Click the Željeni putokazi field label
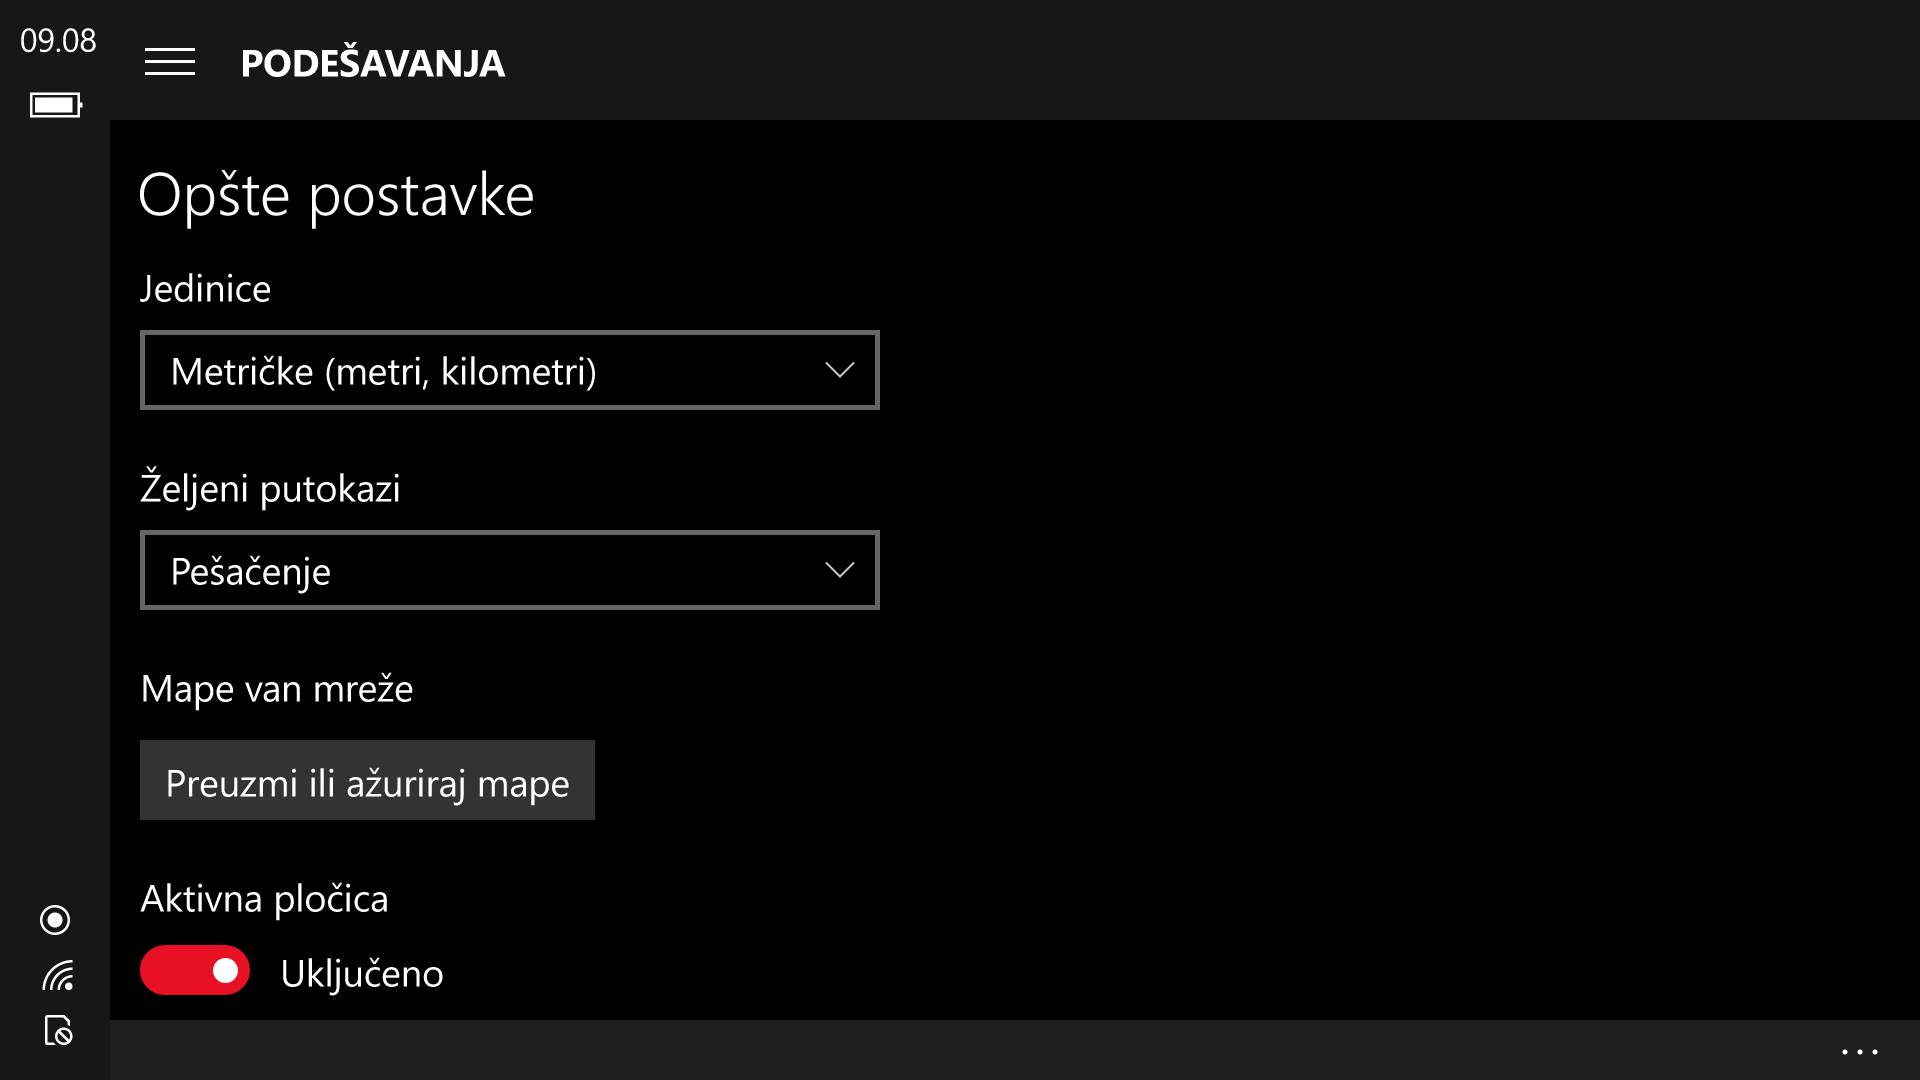The height and width of the screenshot is (1080, 1920). (270, 489)
